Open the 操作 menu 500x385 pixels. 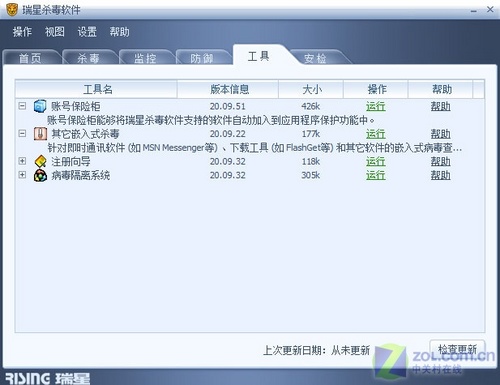coord(22,32)
